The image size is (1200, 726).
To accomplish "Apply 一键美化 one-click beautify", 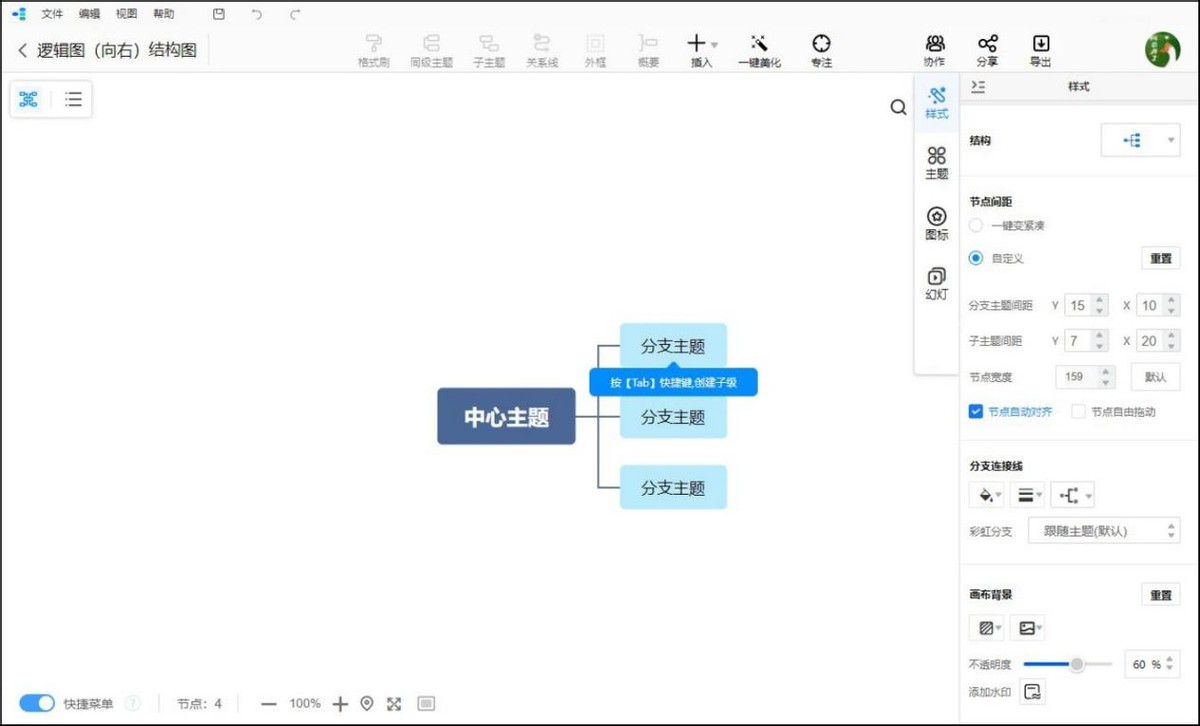I will pos(760,47).
